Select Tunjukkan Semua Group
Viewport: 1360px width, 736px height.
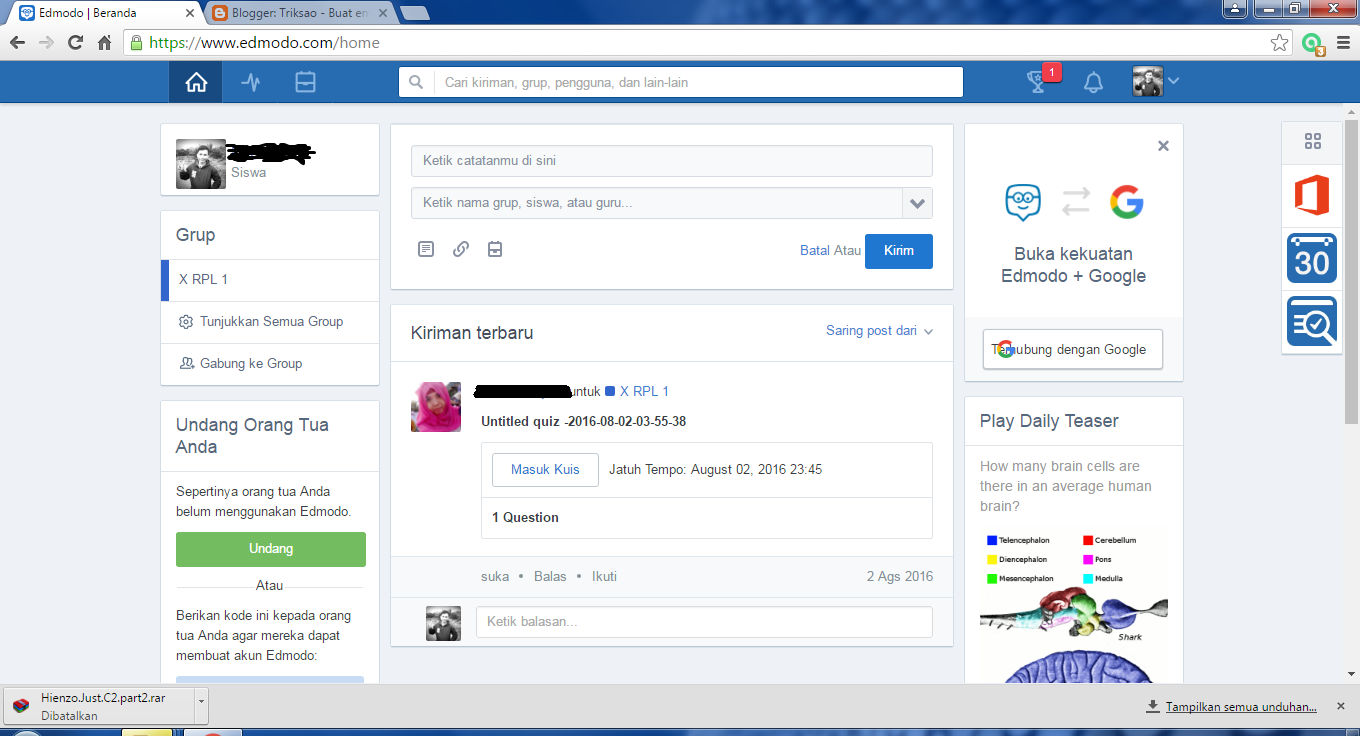(270, 322)
